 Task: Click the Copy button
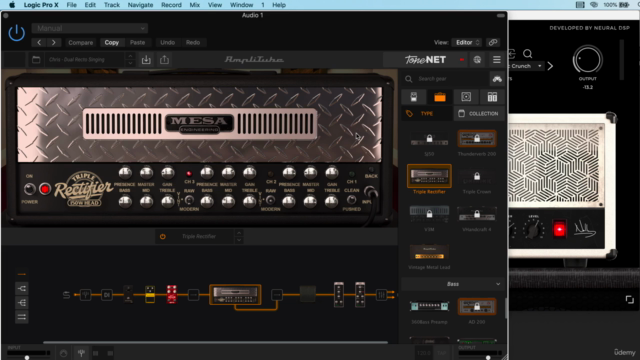click(x=111, y=42)
